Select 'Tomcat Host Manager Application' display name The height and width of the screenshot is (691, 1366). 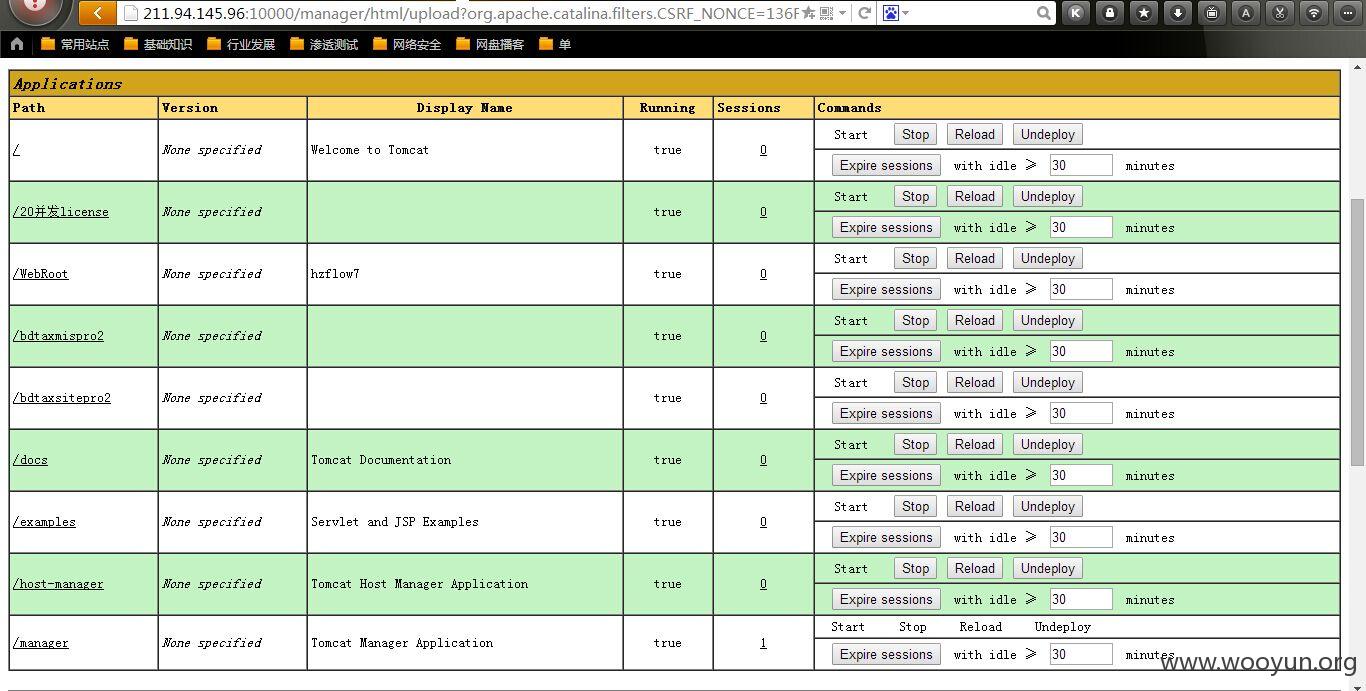(x=420, y=584)
